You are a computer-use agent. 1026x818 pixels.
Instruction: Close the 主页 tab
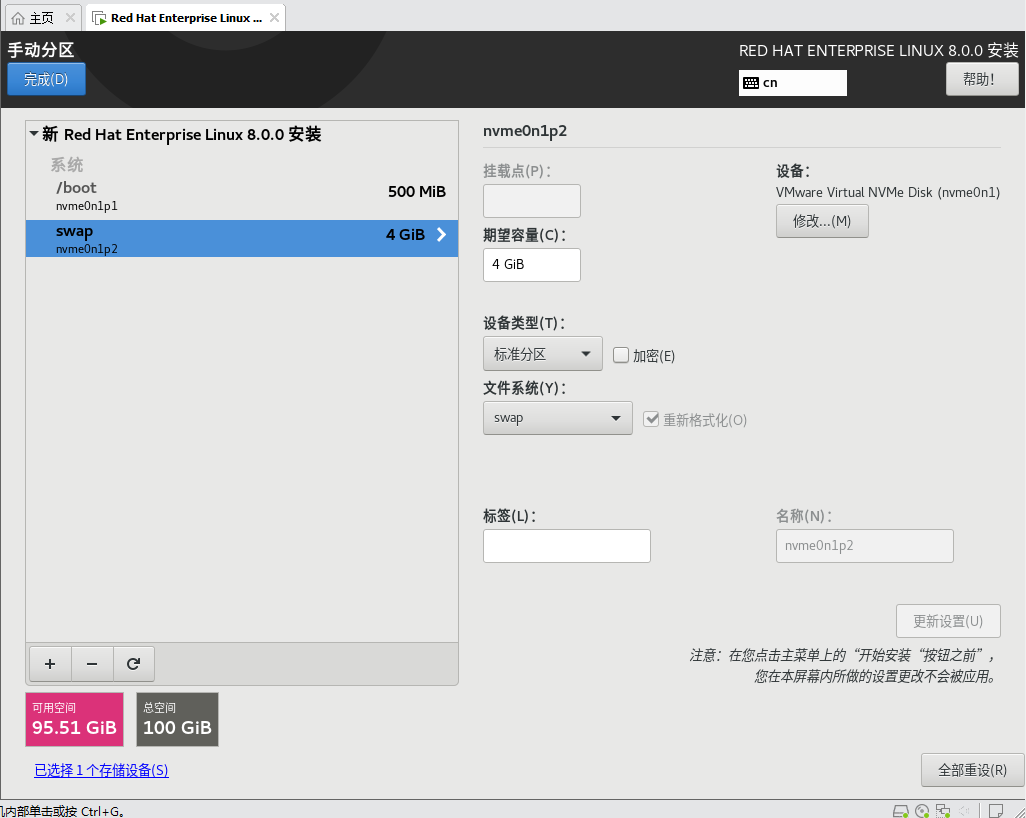tap(70, 18)
